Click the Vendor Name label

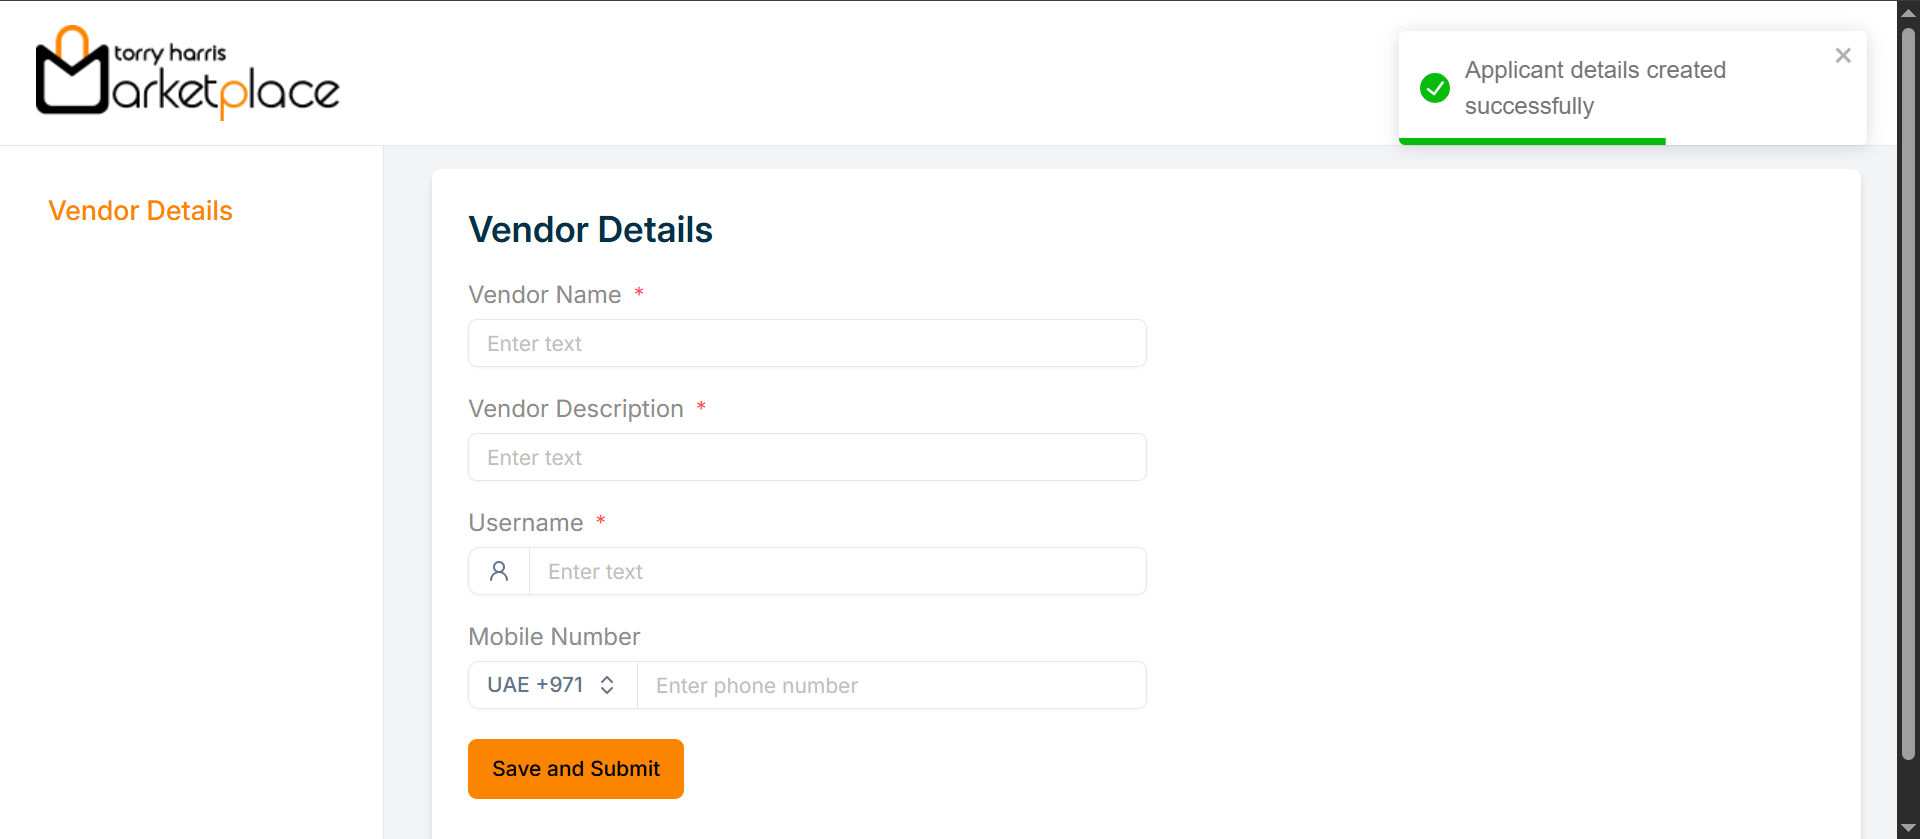(545, 295)
